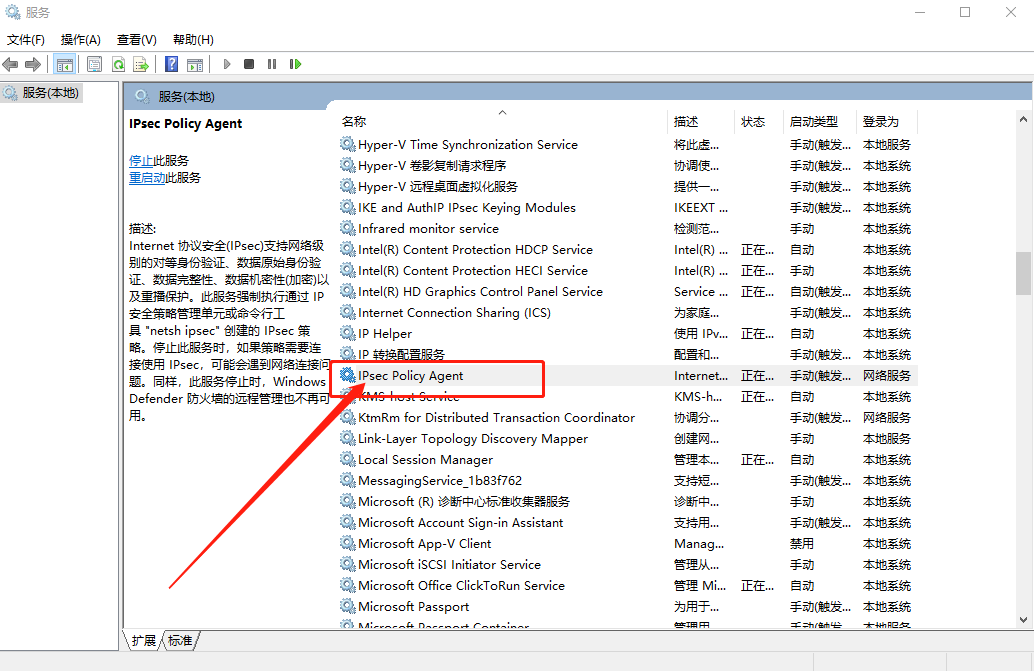Click the Show/Hide Console Tree toolbar icon

pyautogui.click(x=64, y=64)
